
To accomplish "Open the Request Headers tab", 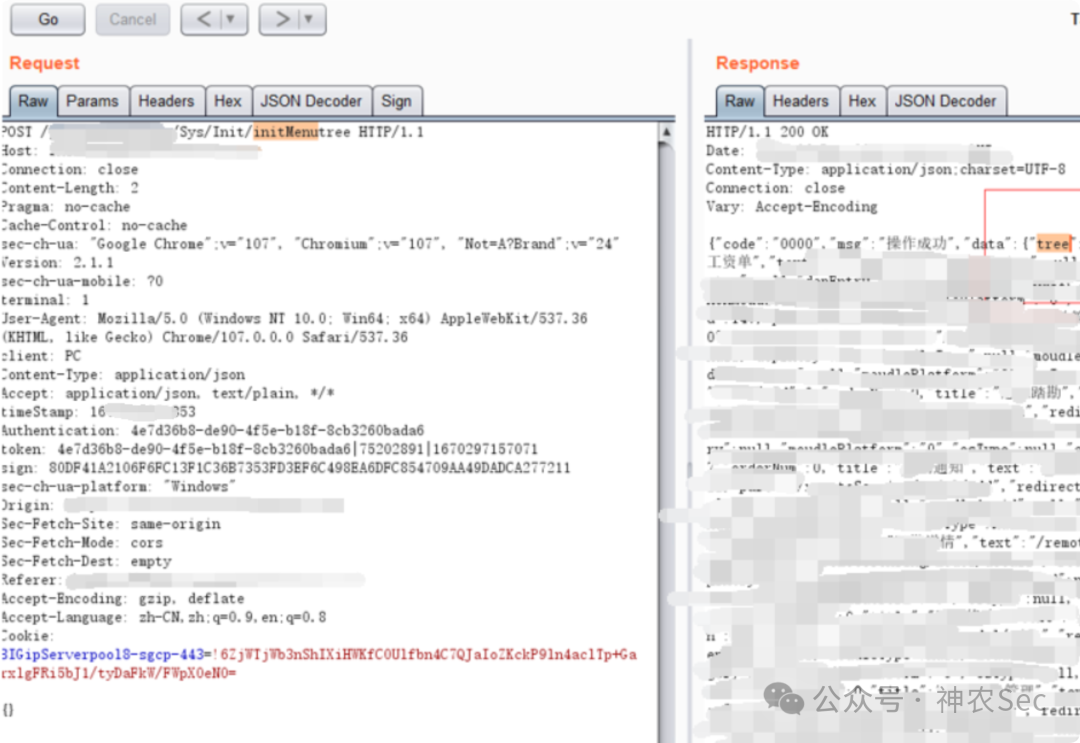I will [x=166, y=101].
